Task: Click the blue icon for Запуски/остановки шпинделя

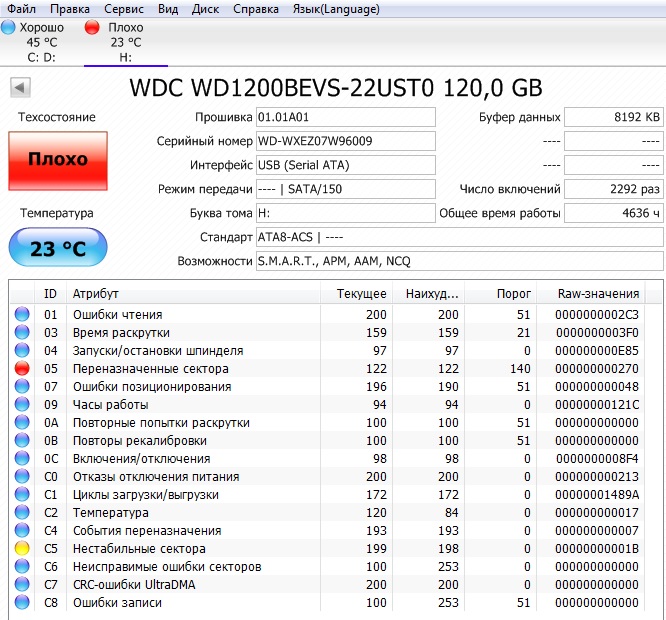Action: (22, 350)
